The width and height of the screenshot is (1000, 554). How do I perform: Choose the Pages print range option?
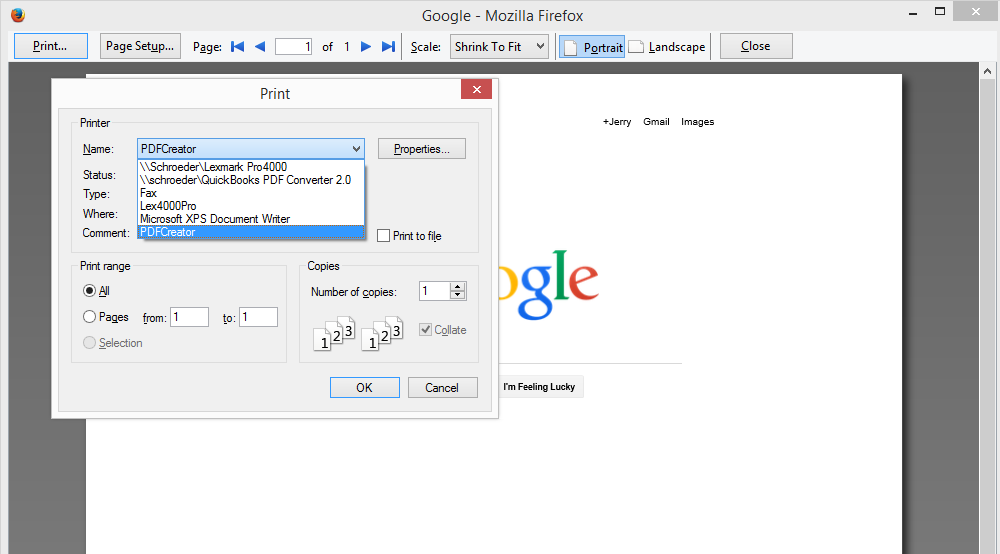[89, 317]
